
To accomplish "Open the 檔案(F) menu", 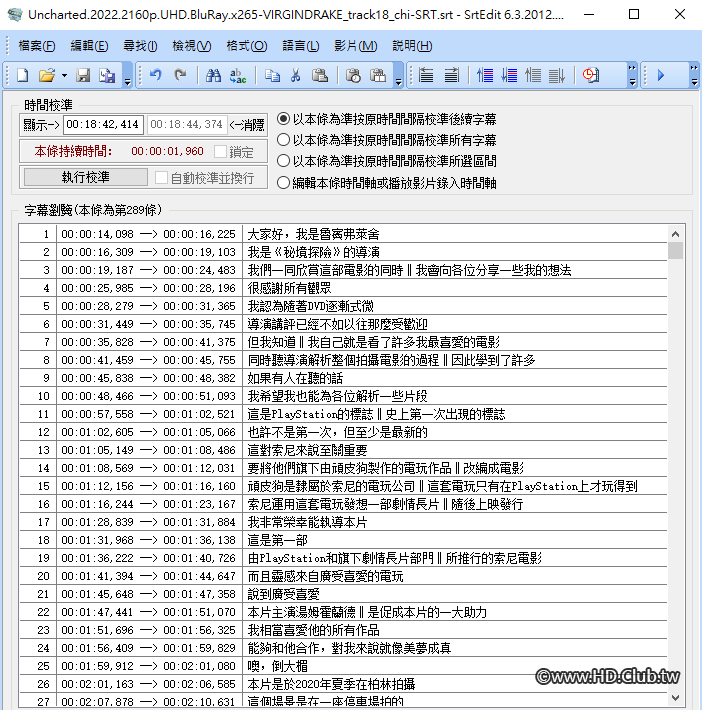I will click(37, 46).
